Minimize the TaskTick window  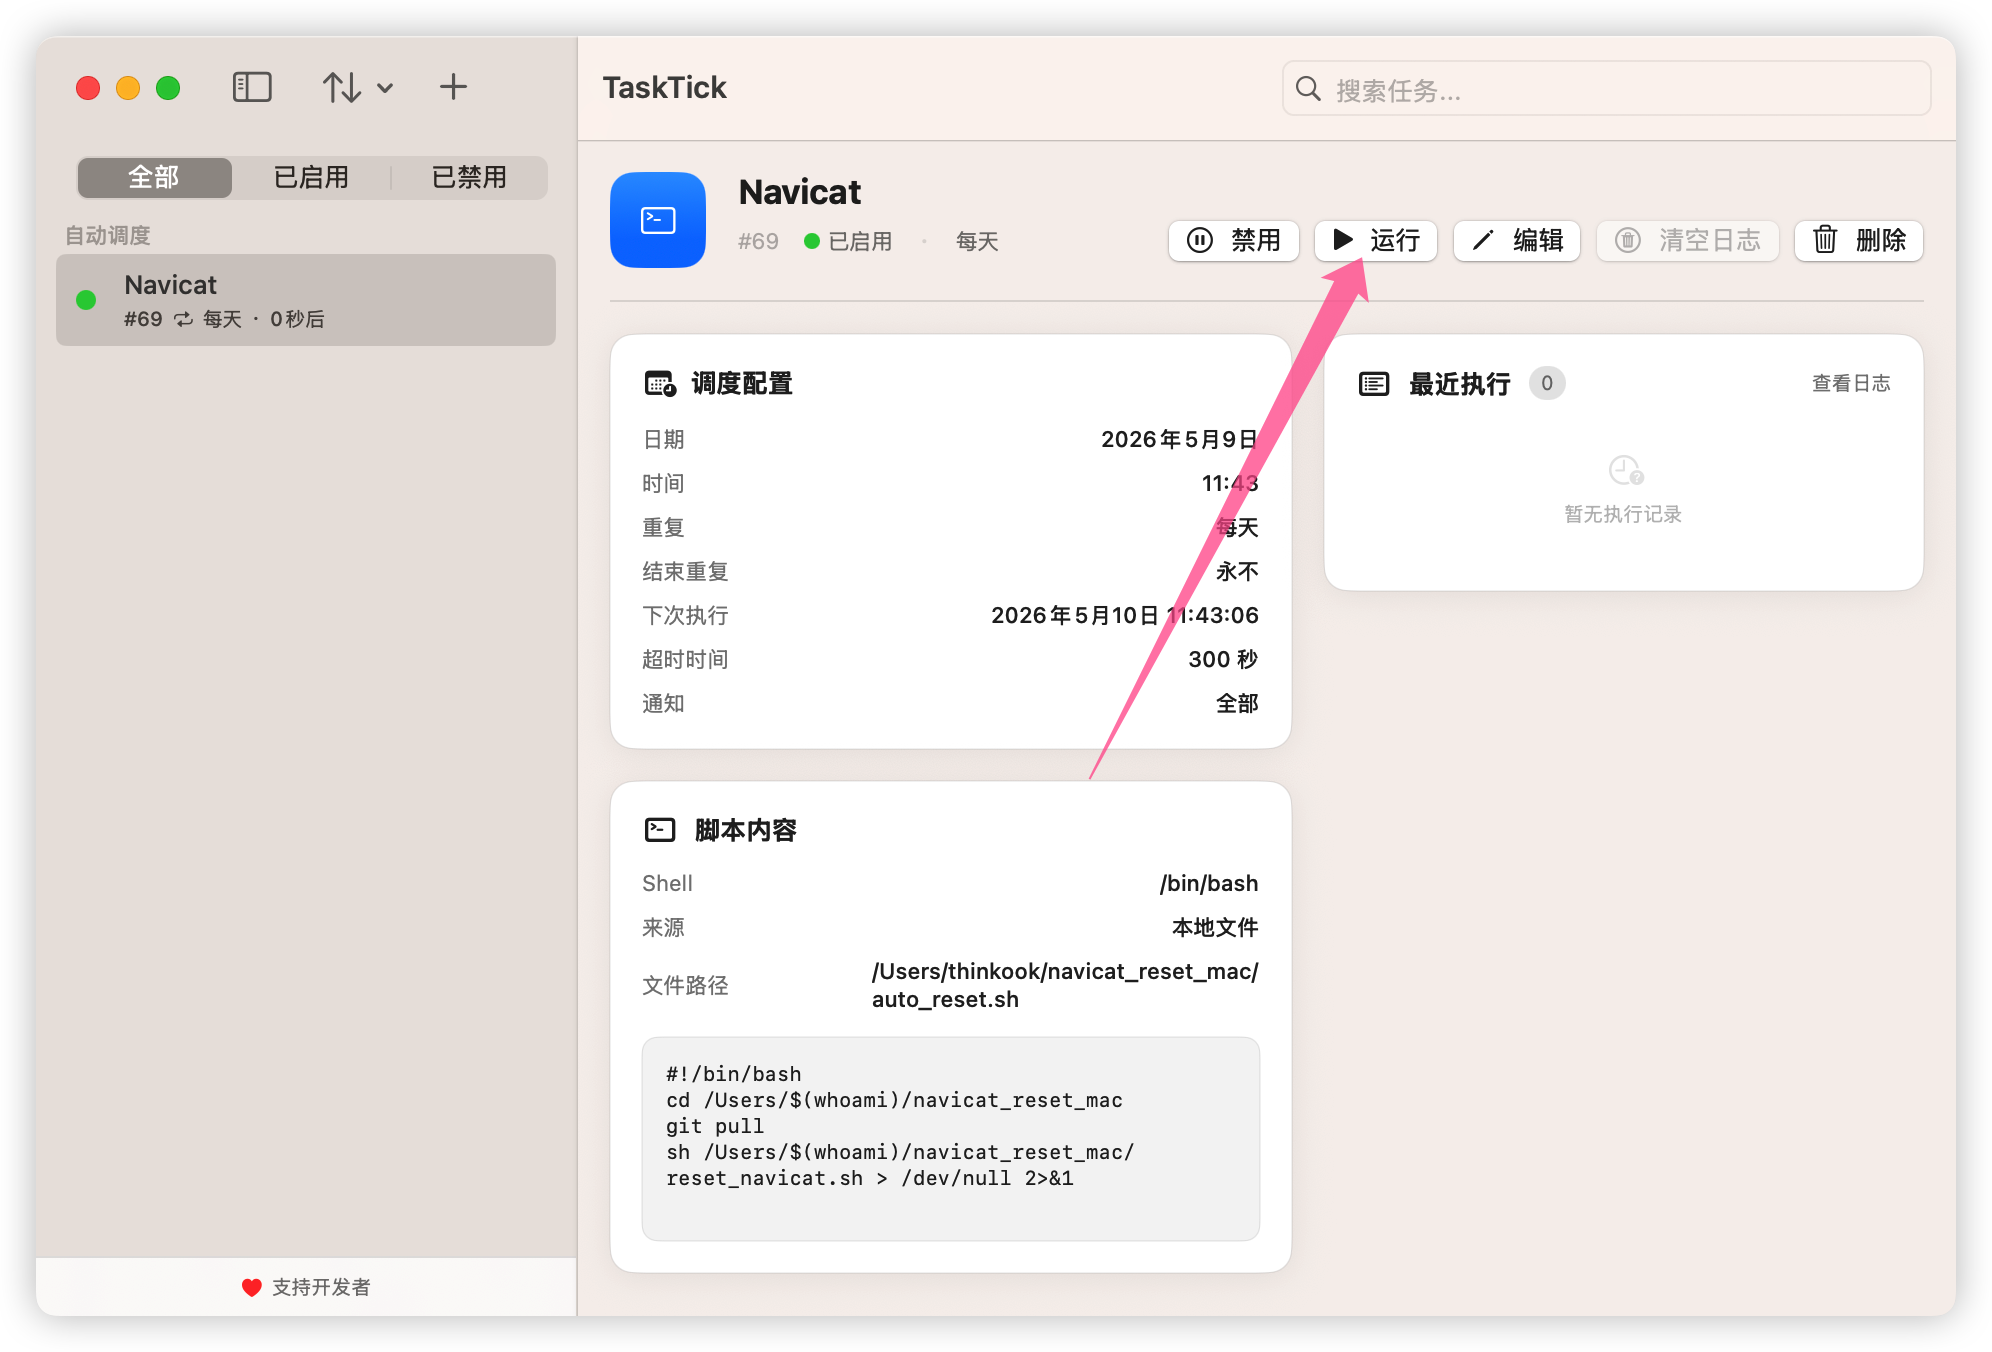[x=128, y=88]
